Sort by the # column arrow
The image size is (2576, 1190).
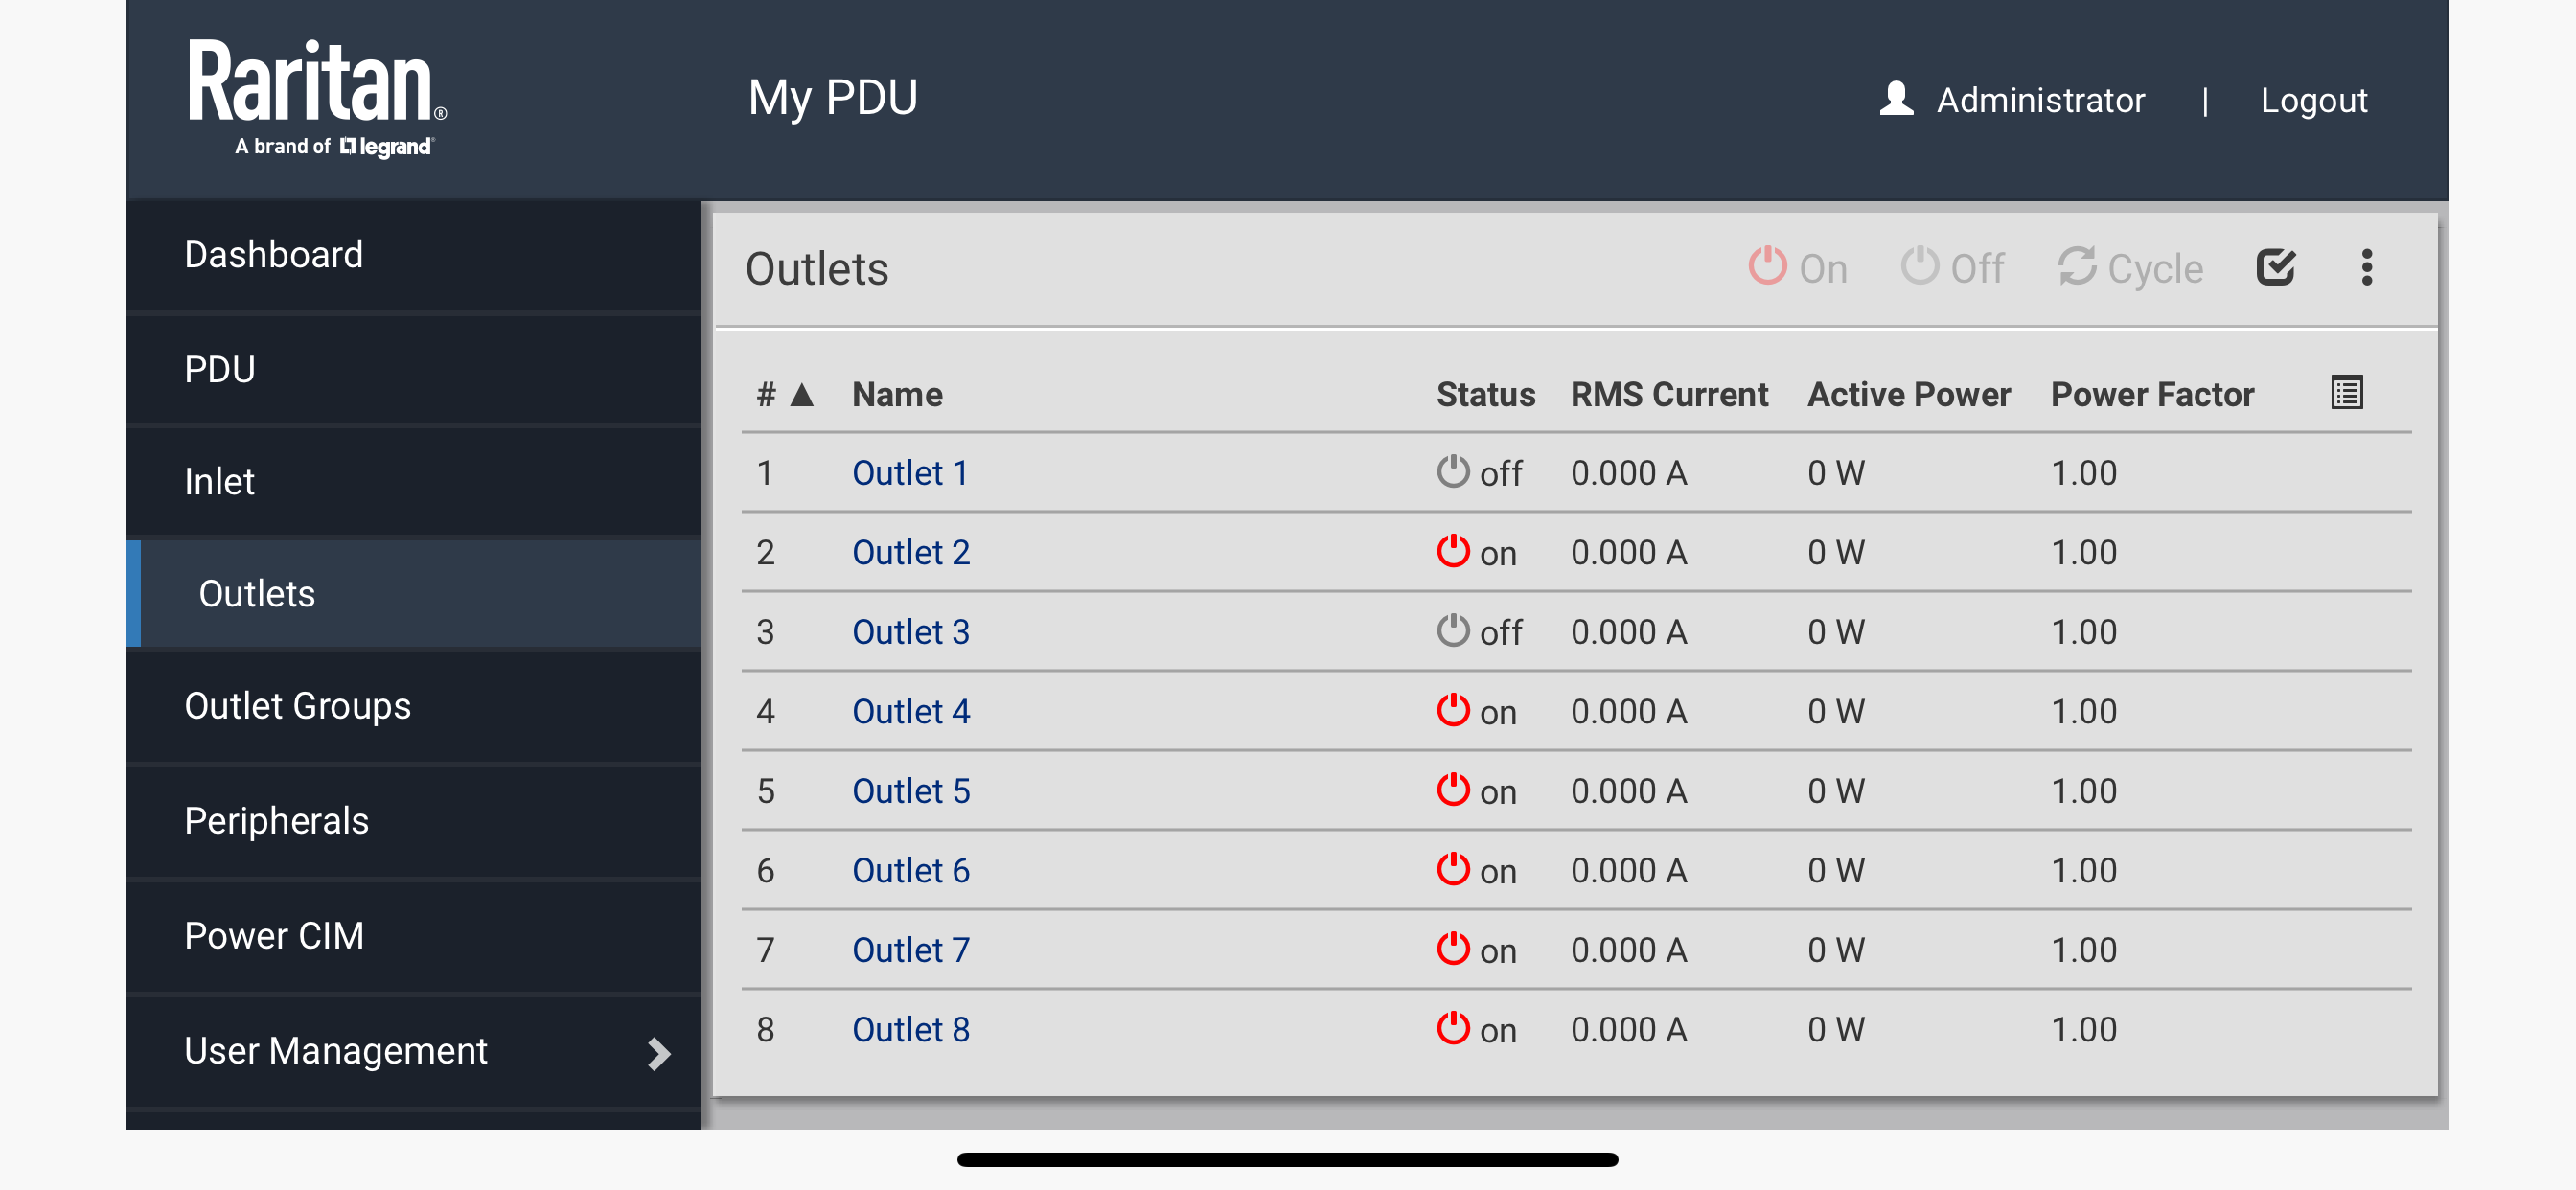(x=801, y=394)
